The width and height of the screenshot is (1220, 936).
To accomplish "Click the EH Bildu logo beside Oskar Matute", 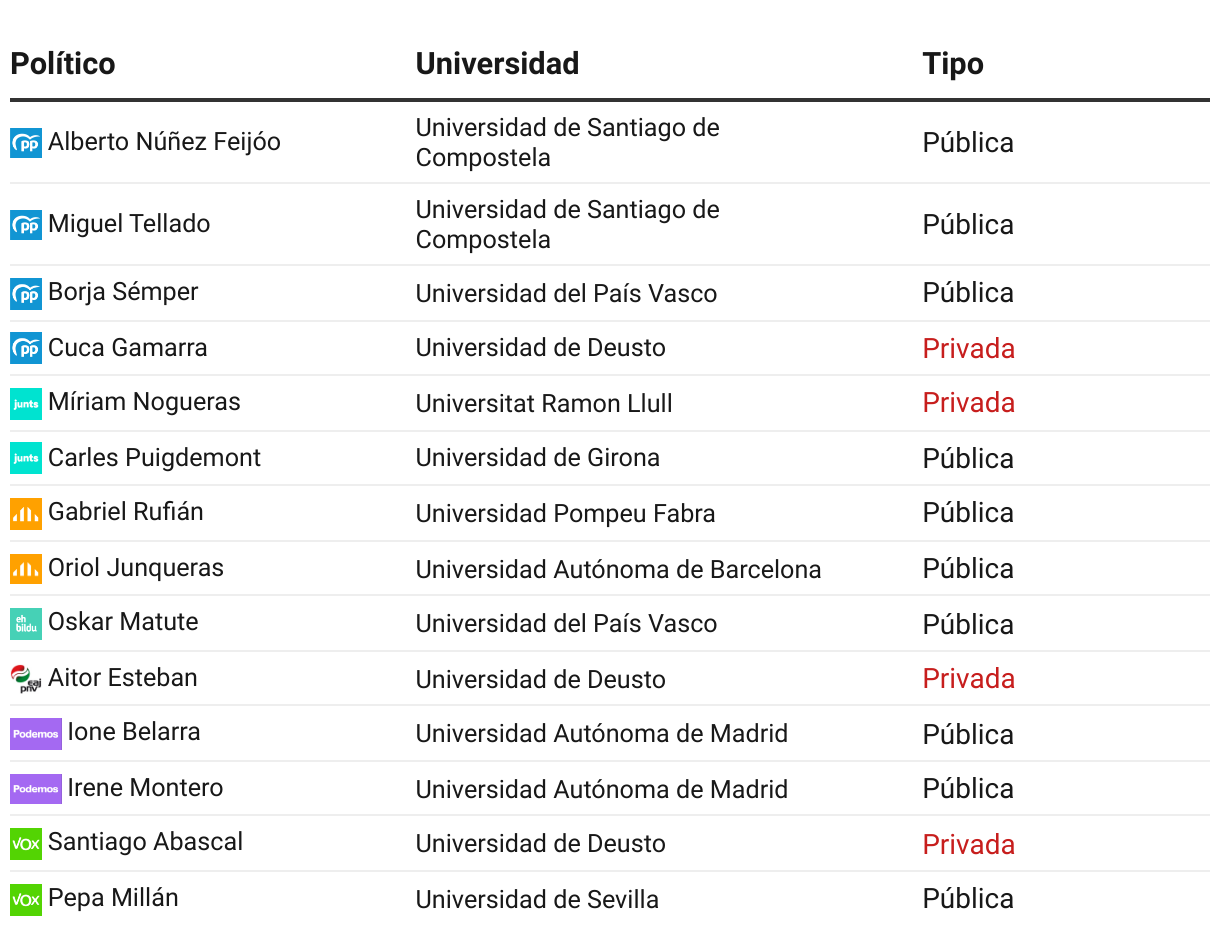I will 26,623.
